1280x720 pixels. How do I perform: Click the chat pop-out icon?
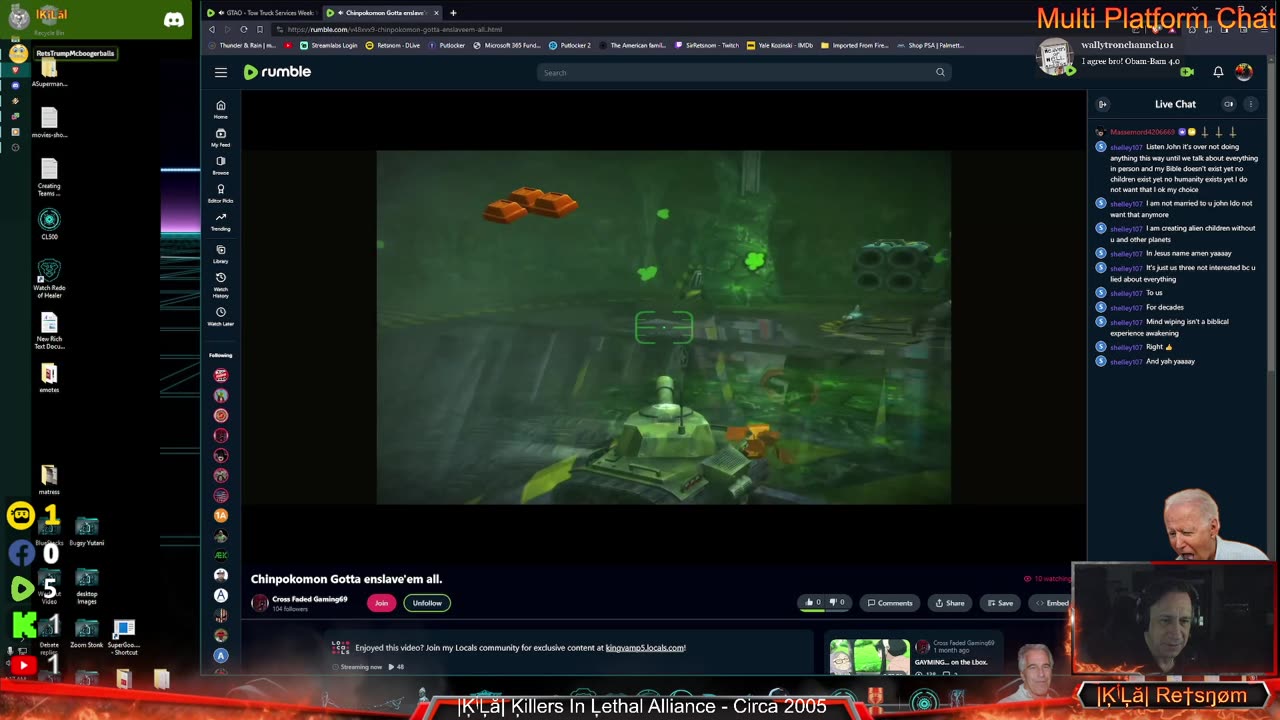coord(1229,104)
